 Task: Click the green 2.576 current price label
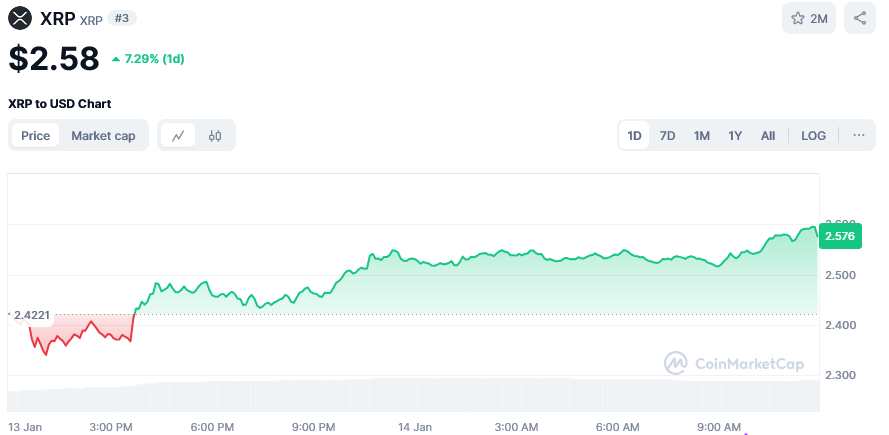click(840, 236)
